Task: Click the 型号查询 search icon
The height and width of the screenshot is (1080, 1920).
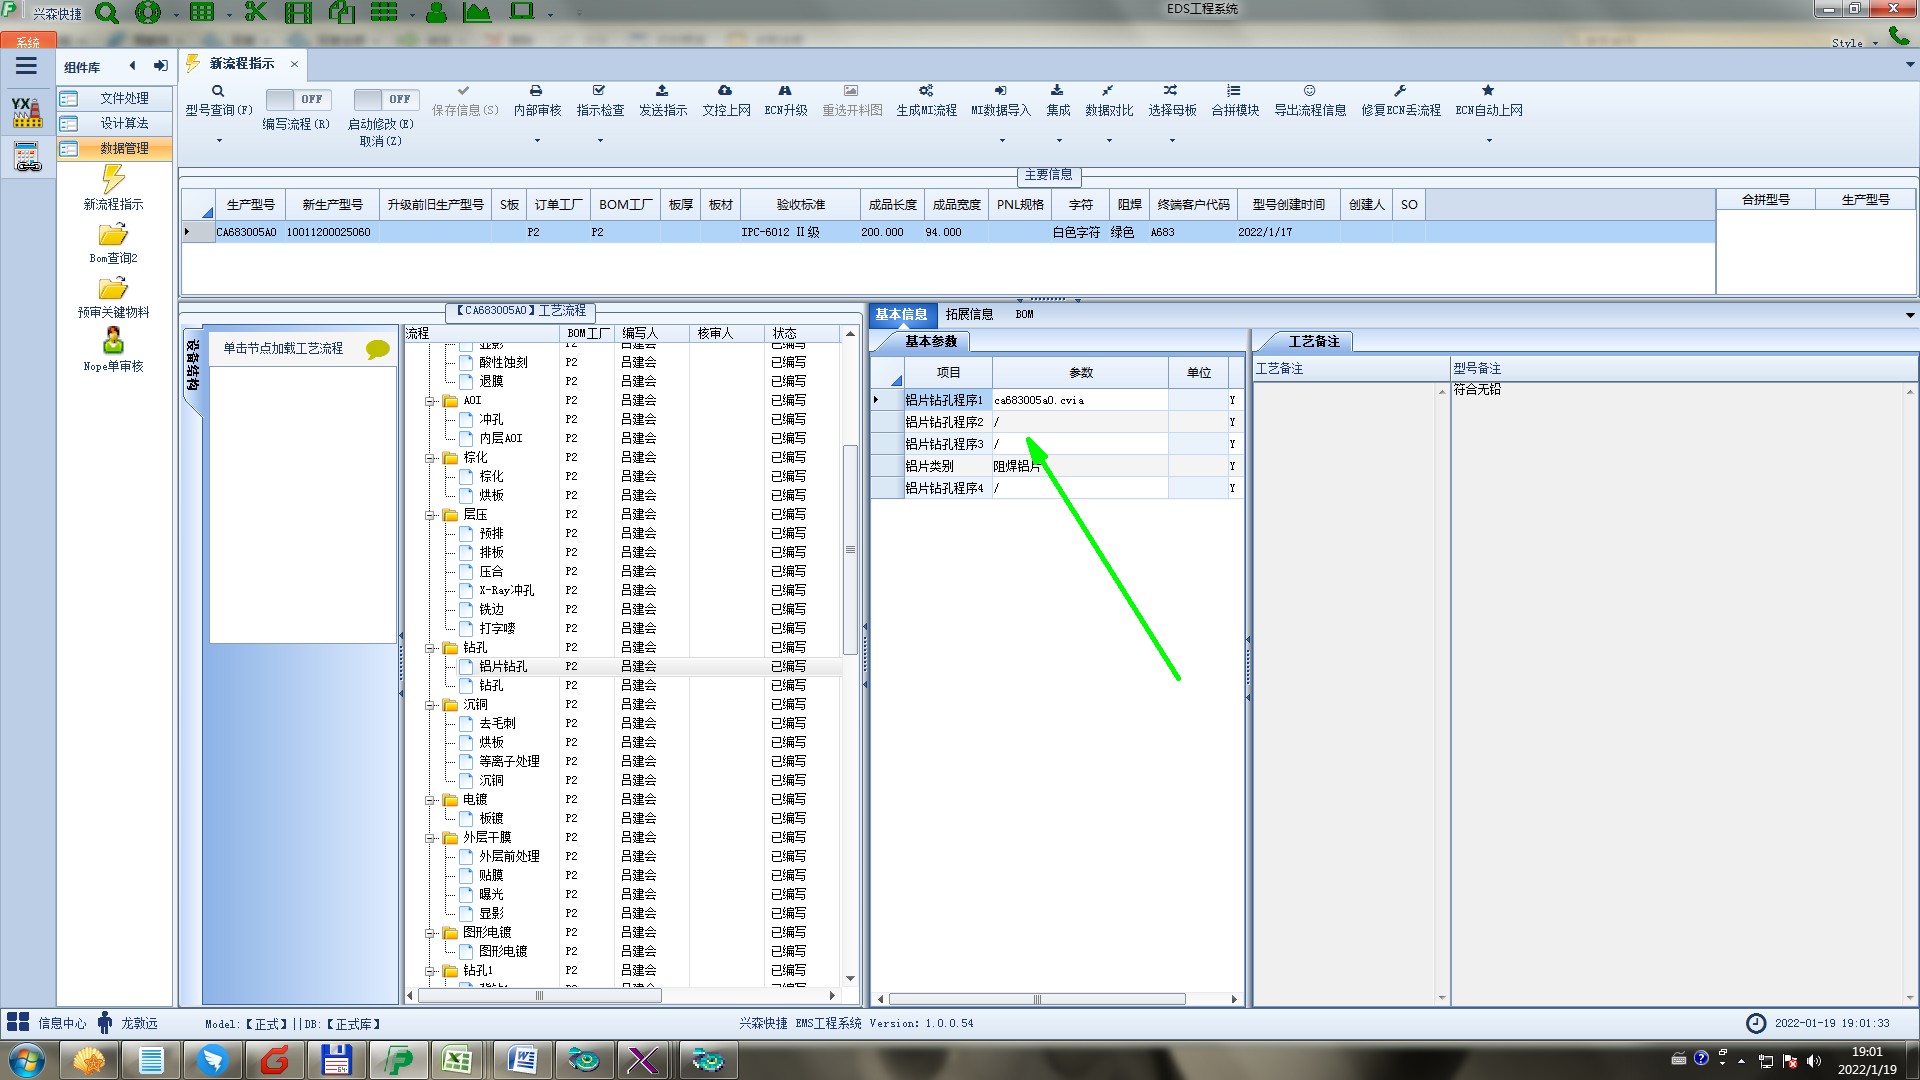Action: click(217, 91)
